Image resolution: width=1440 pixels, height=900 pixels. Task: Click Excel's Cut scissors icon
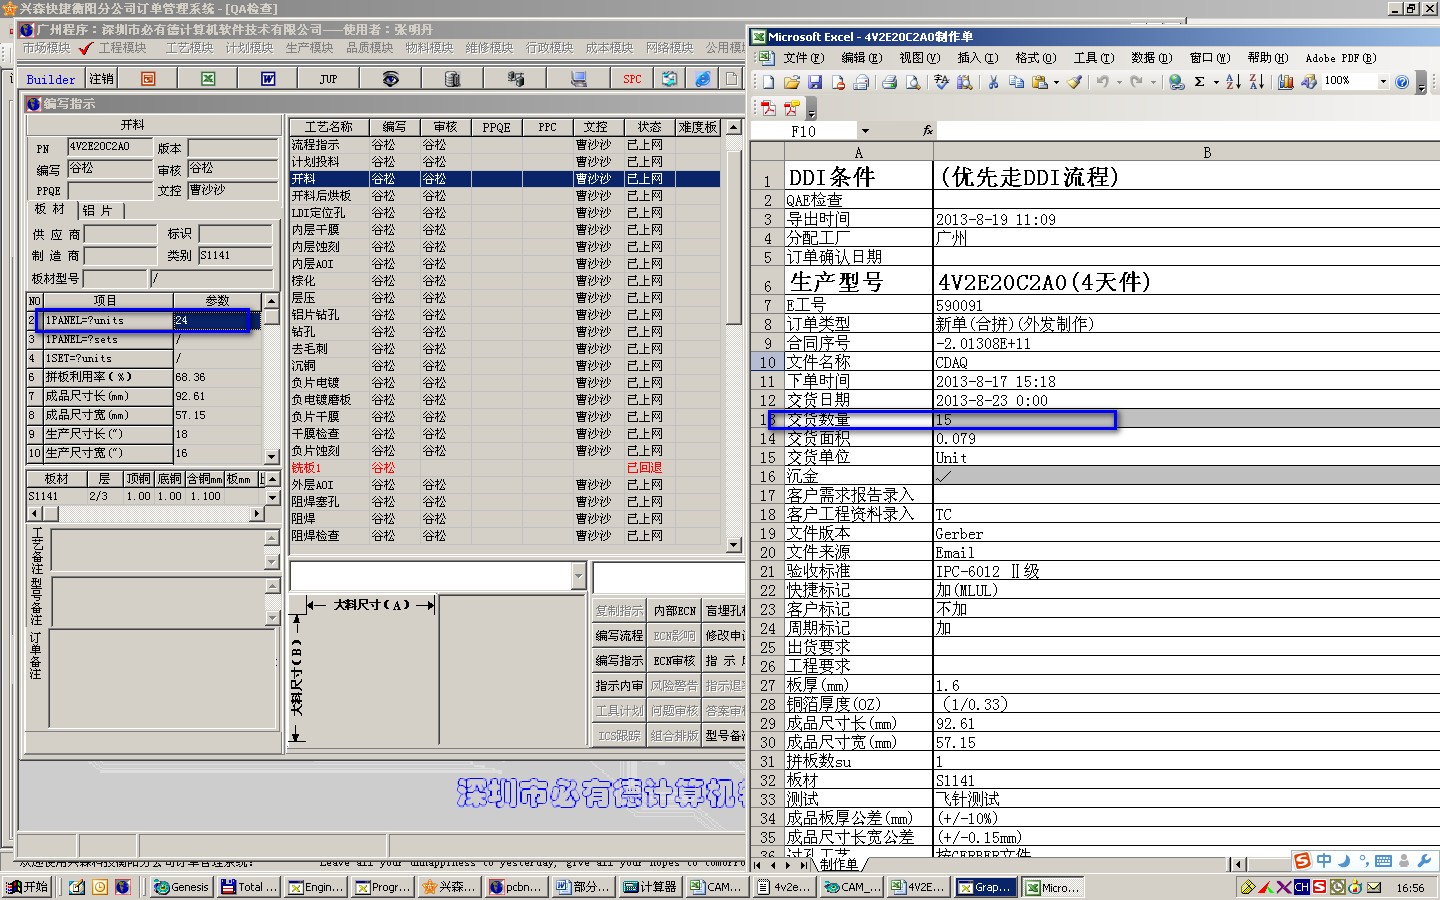tap(993, 82)
